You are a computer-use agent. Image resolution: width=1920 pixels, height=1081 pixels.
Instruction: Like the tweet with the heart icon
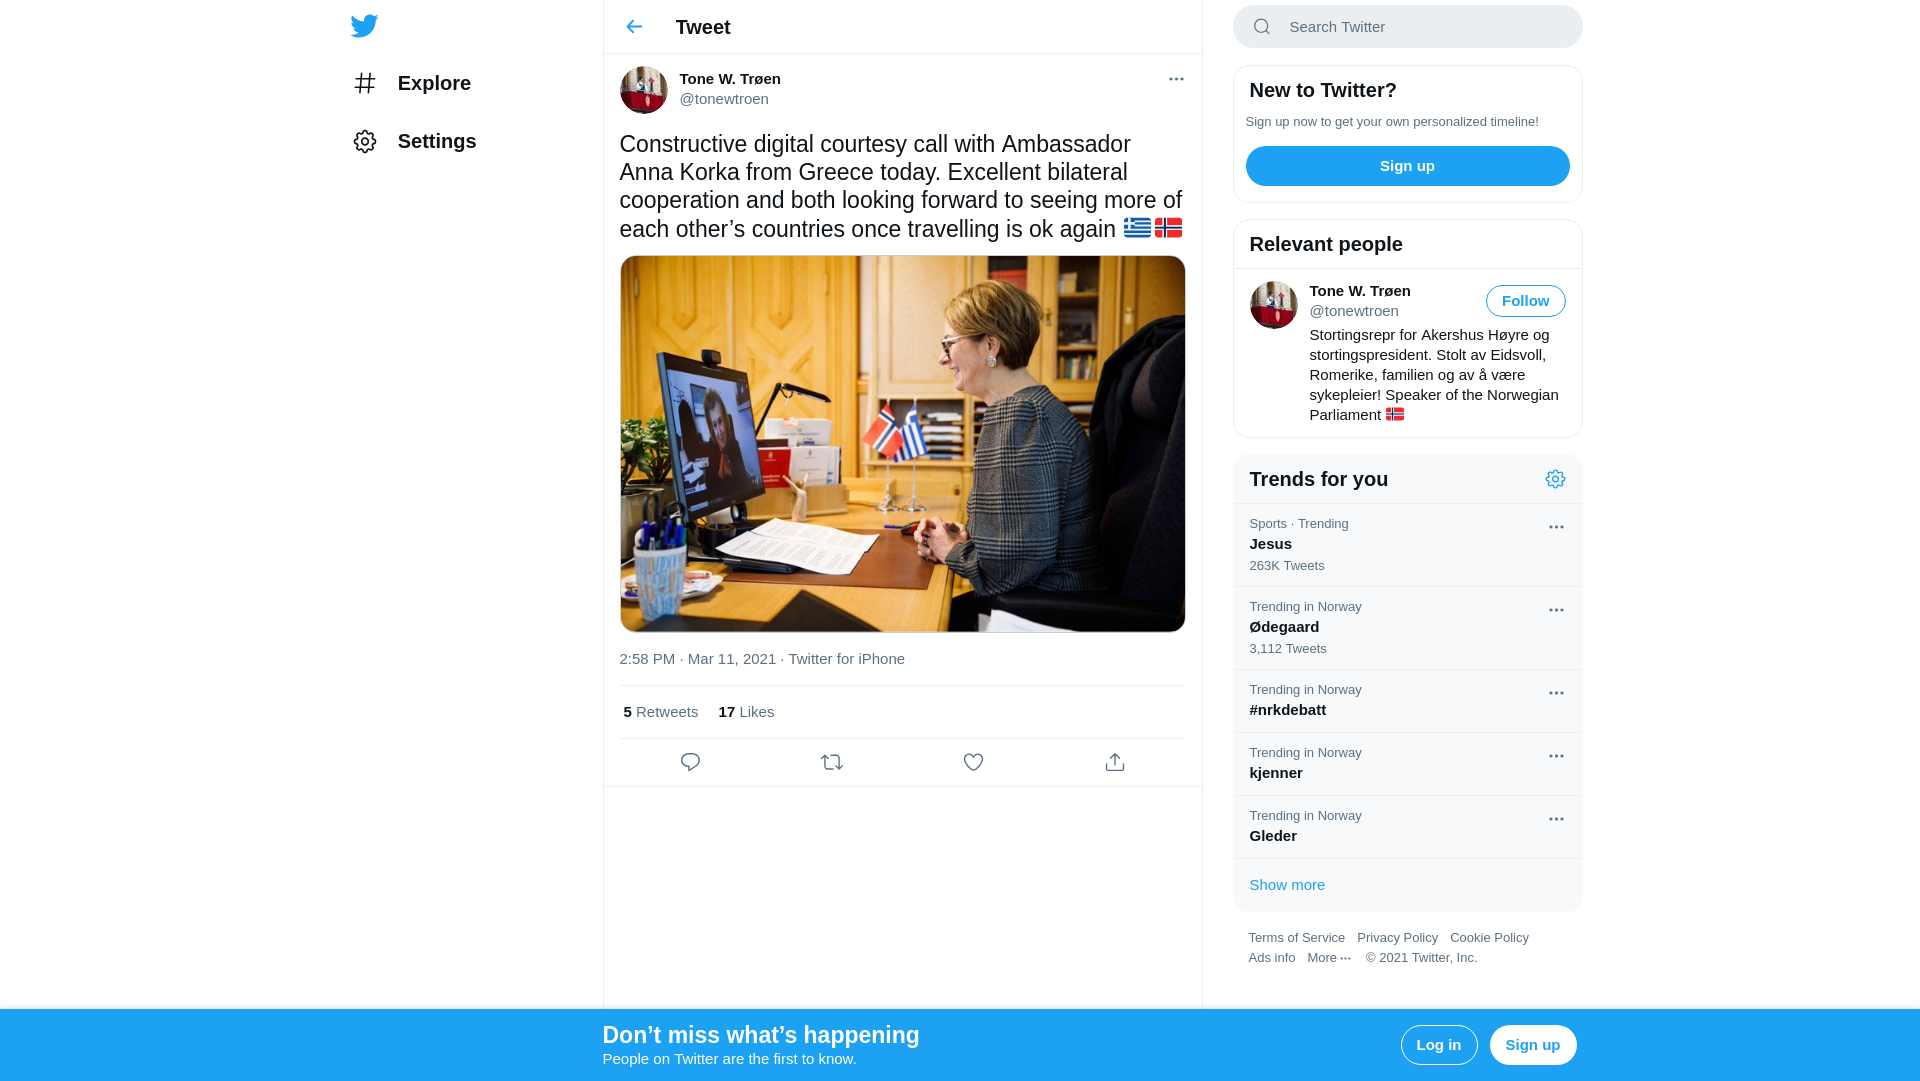click(973, 762)
